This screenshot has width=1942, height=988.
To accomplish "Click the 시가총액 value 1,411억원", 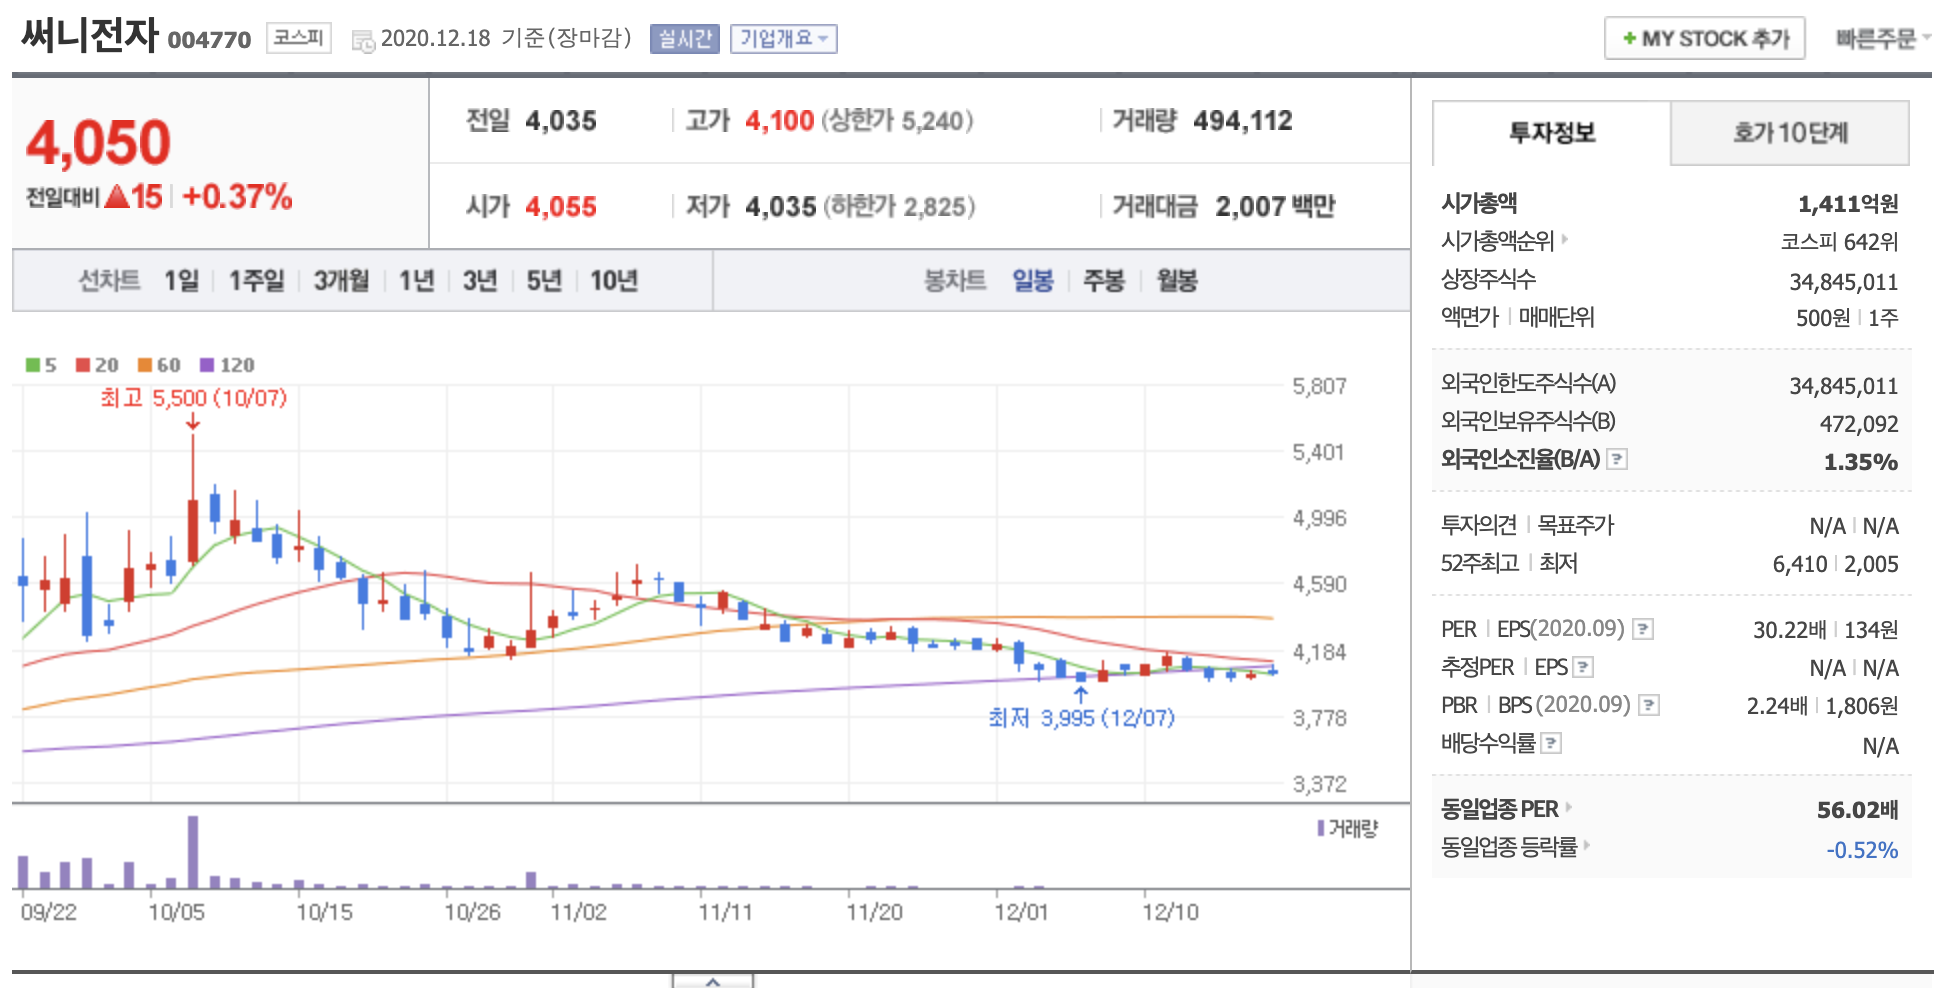I will [1848, 204].
